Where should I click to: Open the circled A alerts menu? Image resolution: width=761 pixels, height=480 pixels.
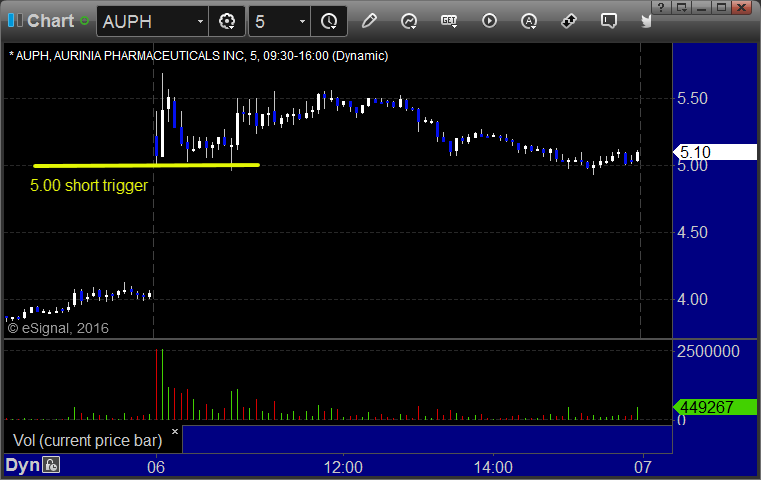529,21
